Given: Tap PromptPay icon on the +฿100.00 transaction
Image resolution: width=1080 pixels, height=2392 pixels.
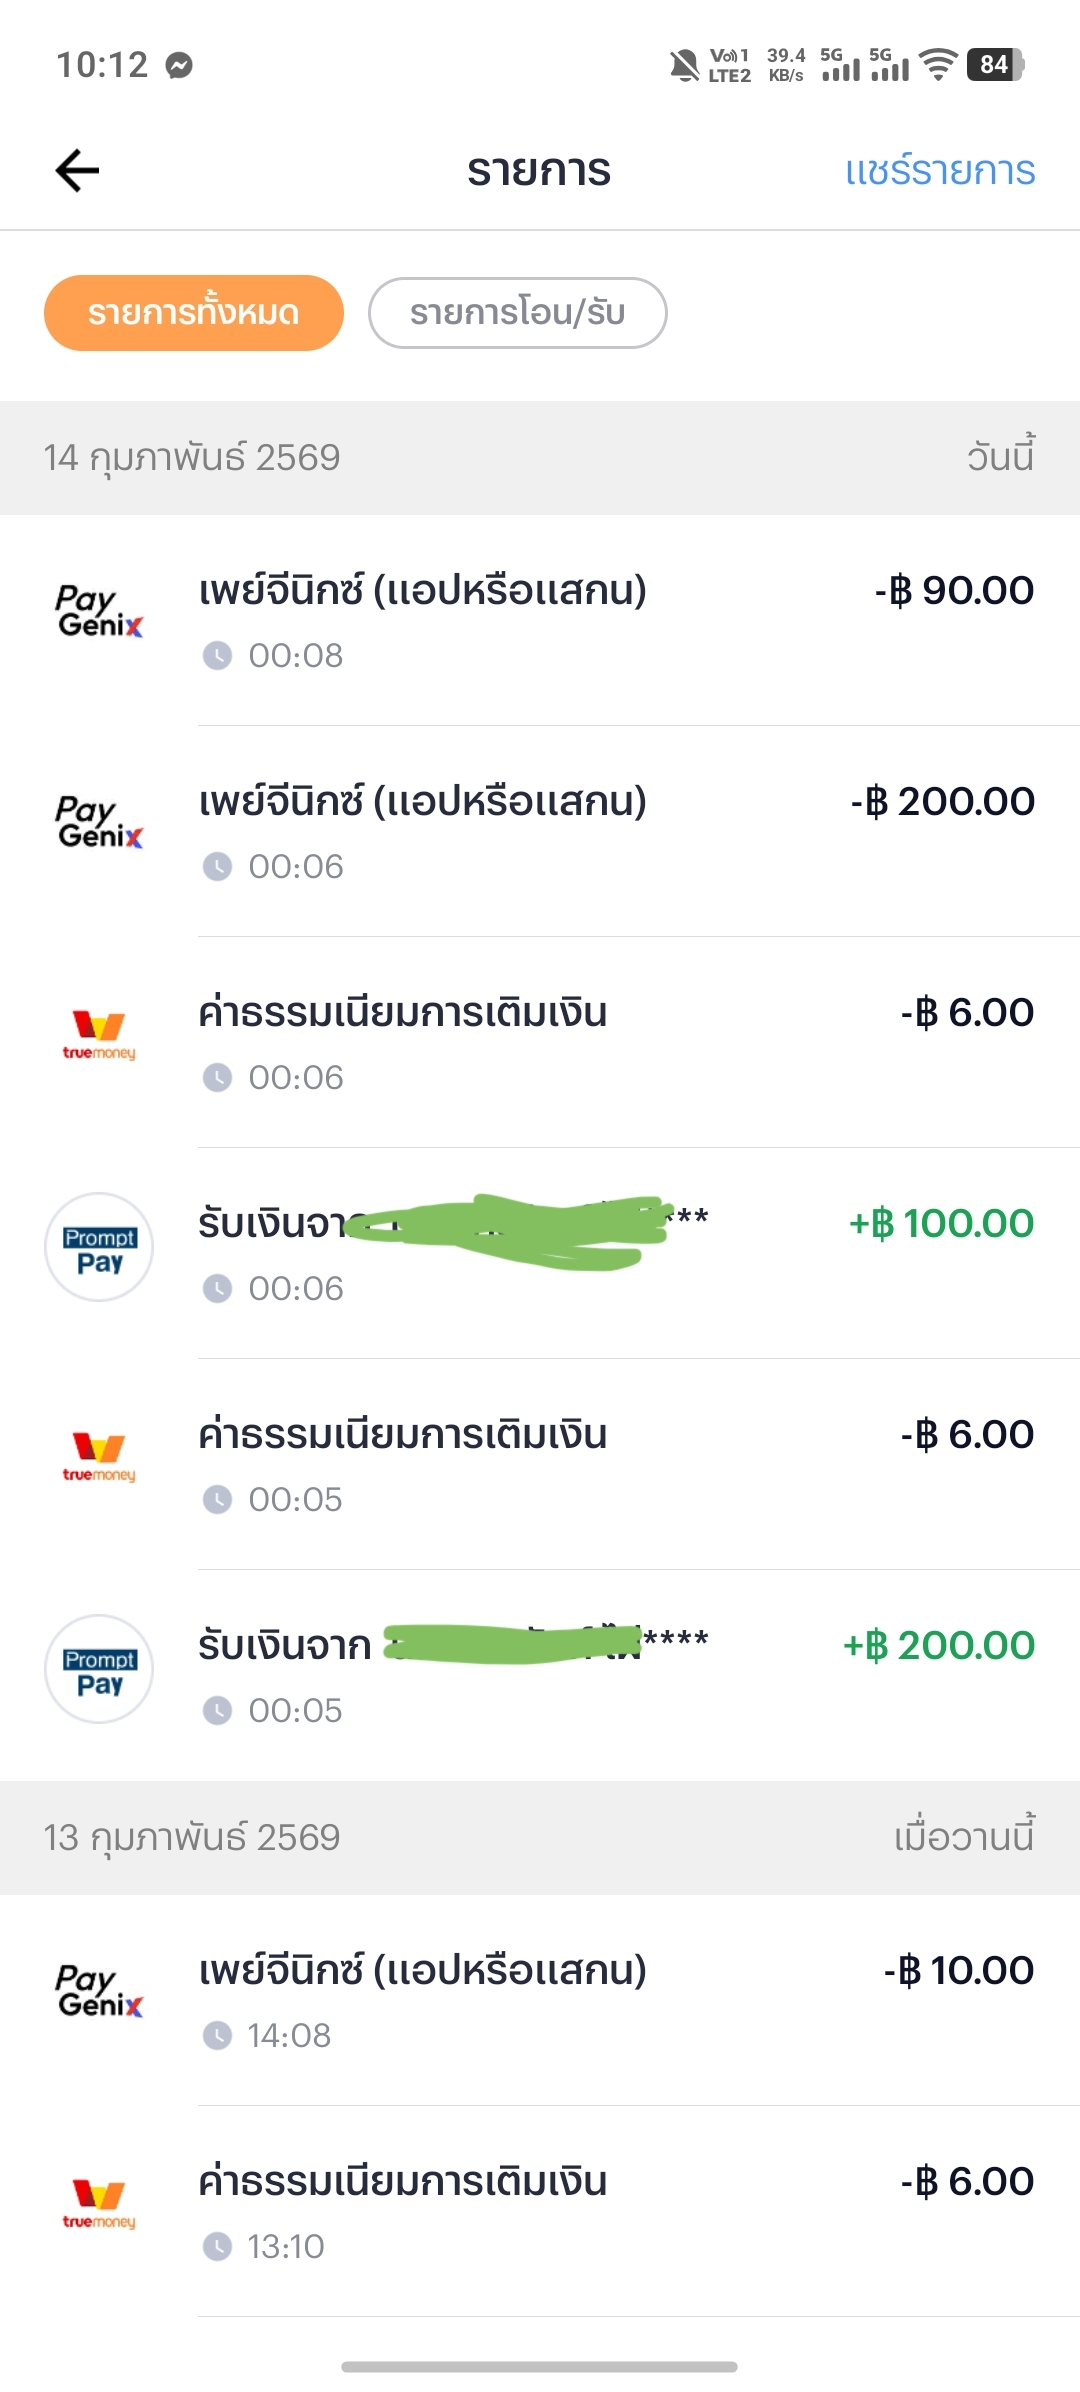Looking at the screenshot, I should (99, 1247).
